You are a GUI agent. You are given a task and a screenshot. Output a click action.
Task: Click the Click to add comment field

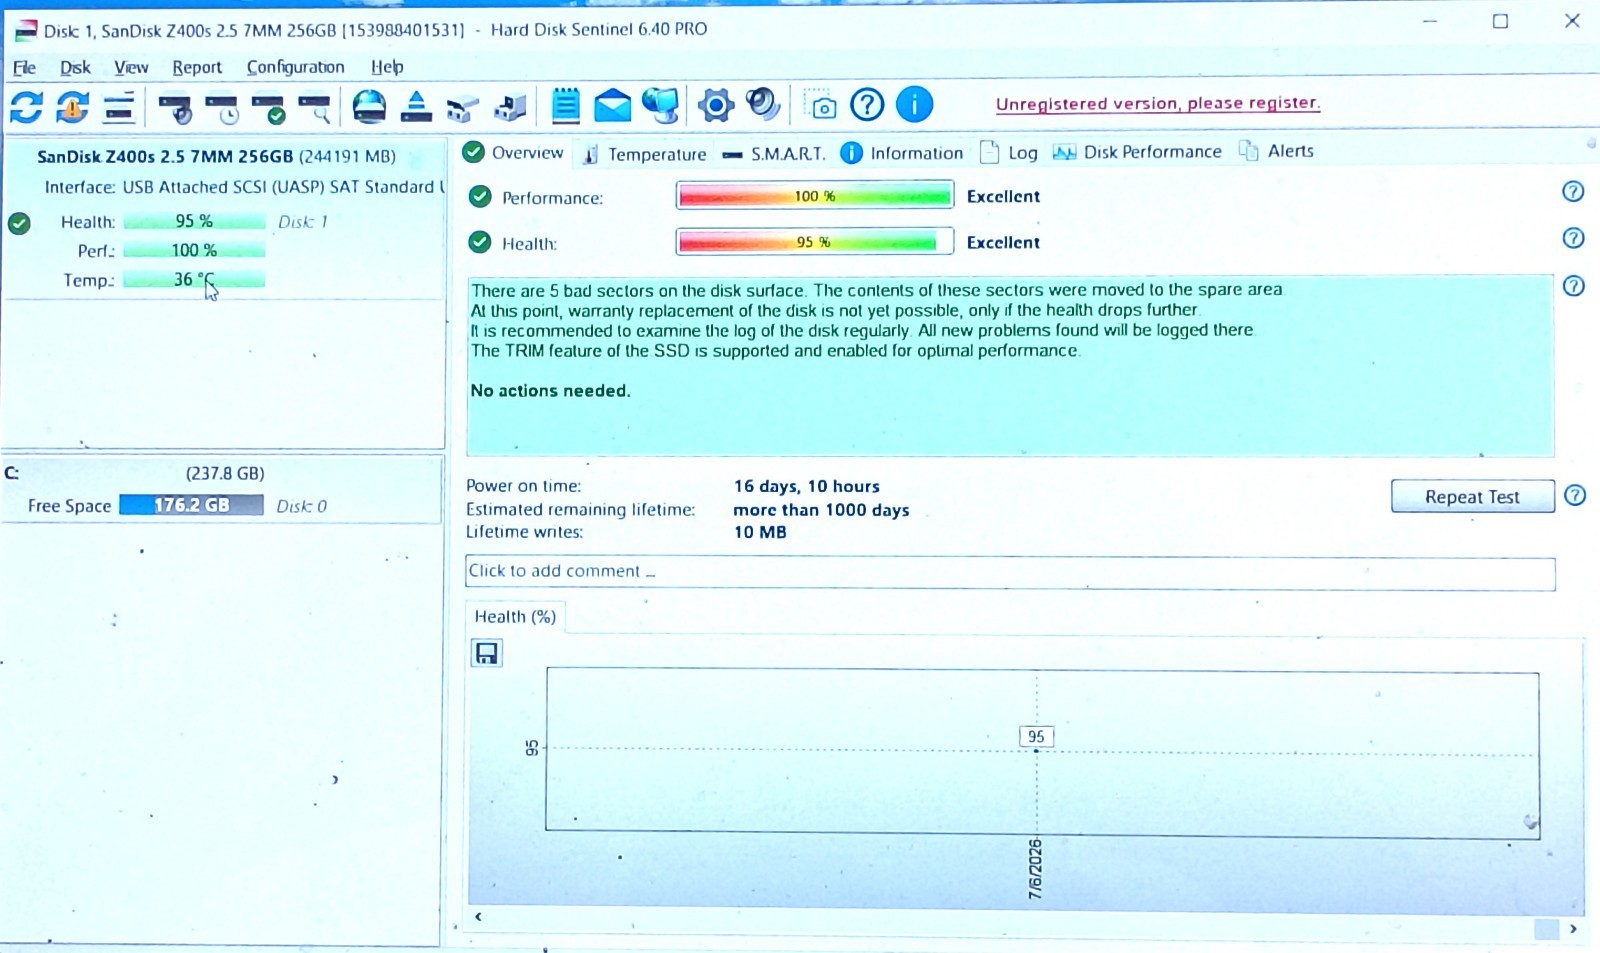pos(1010,573)
